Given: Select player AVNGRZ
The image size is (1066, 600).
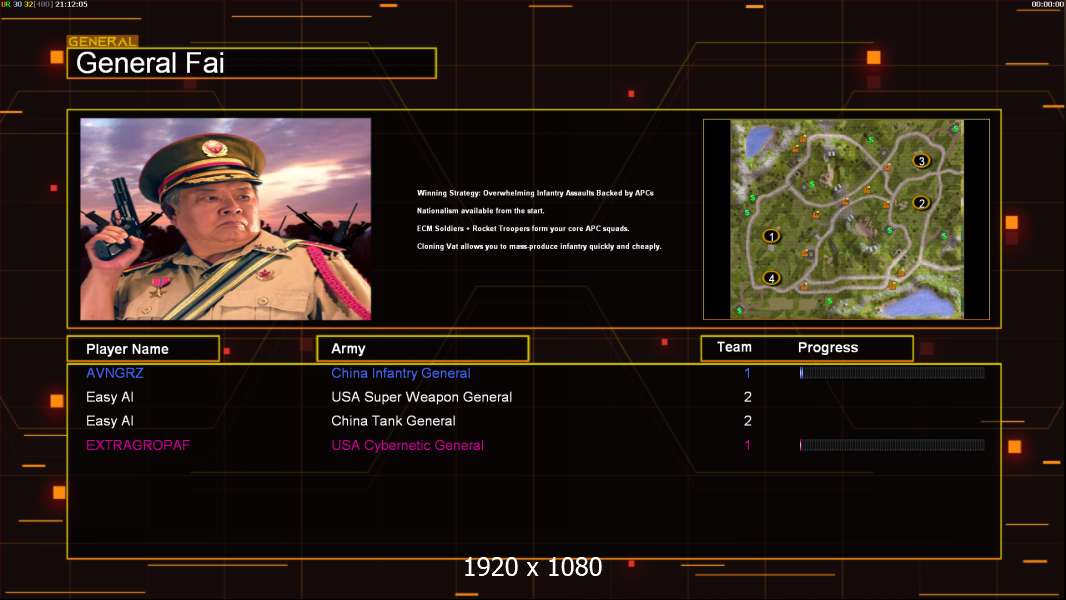Looking at the screenshot, I should pos(115,373).
